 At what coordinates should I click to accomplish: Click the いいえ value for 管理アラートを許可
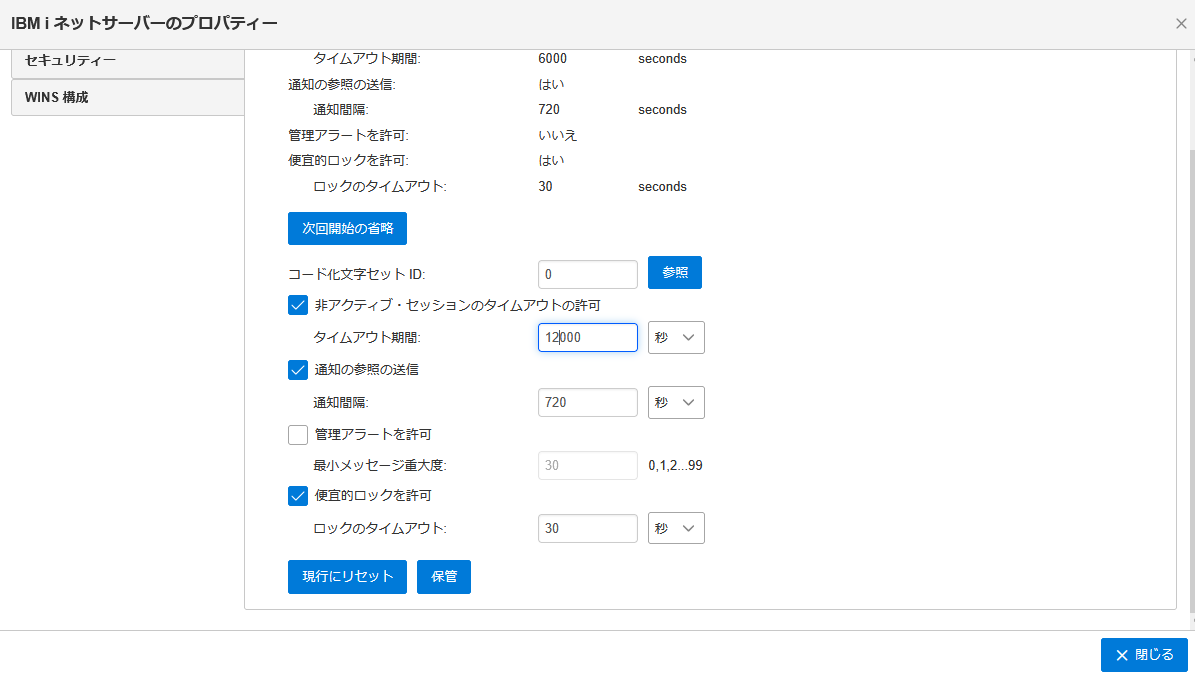(x=558, y=135)
